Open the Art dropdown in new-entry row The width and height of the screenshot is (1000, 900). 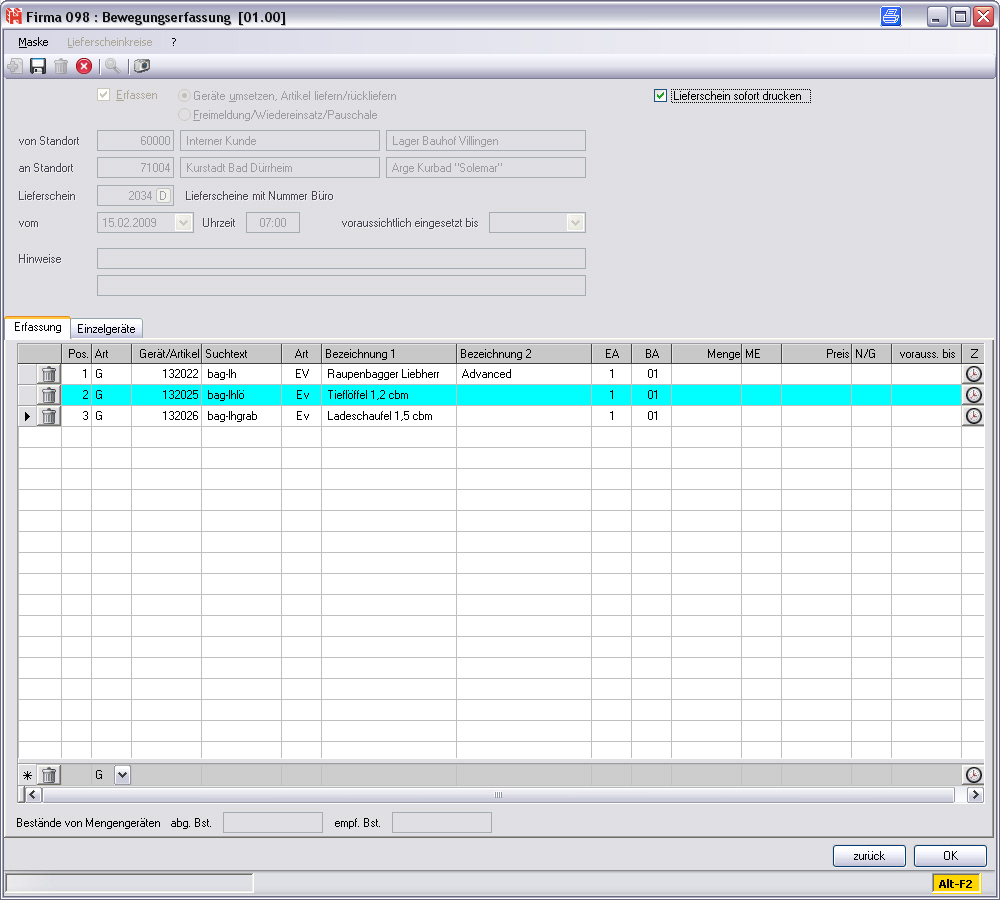[x=122, y=774]
